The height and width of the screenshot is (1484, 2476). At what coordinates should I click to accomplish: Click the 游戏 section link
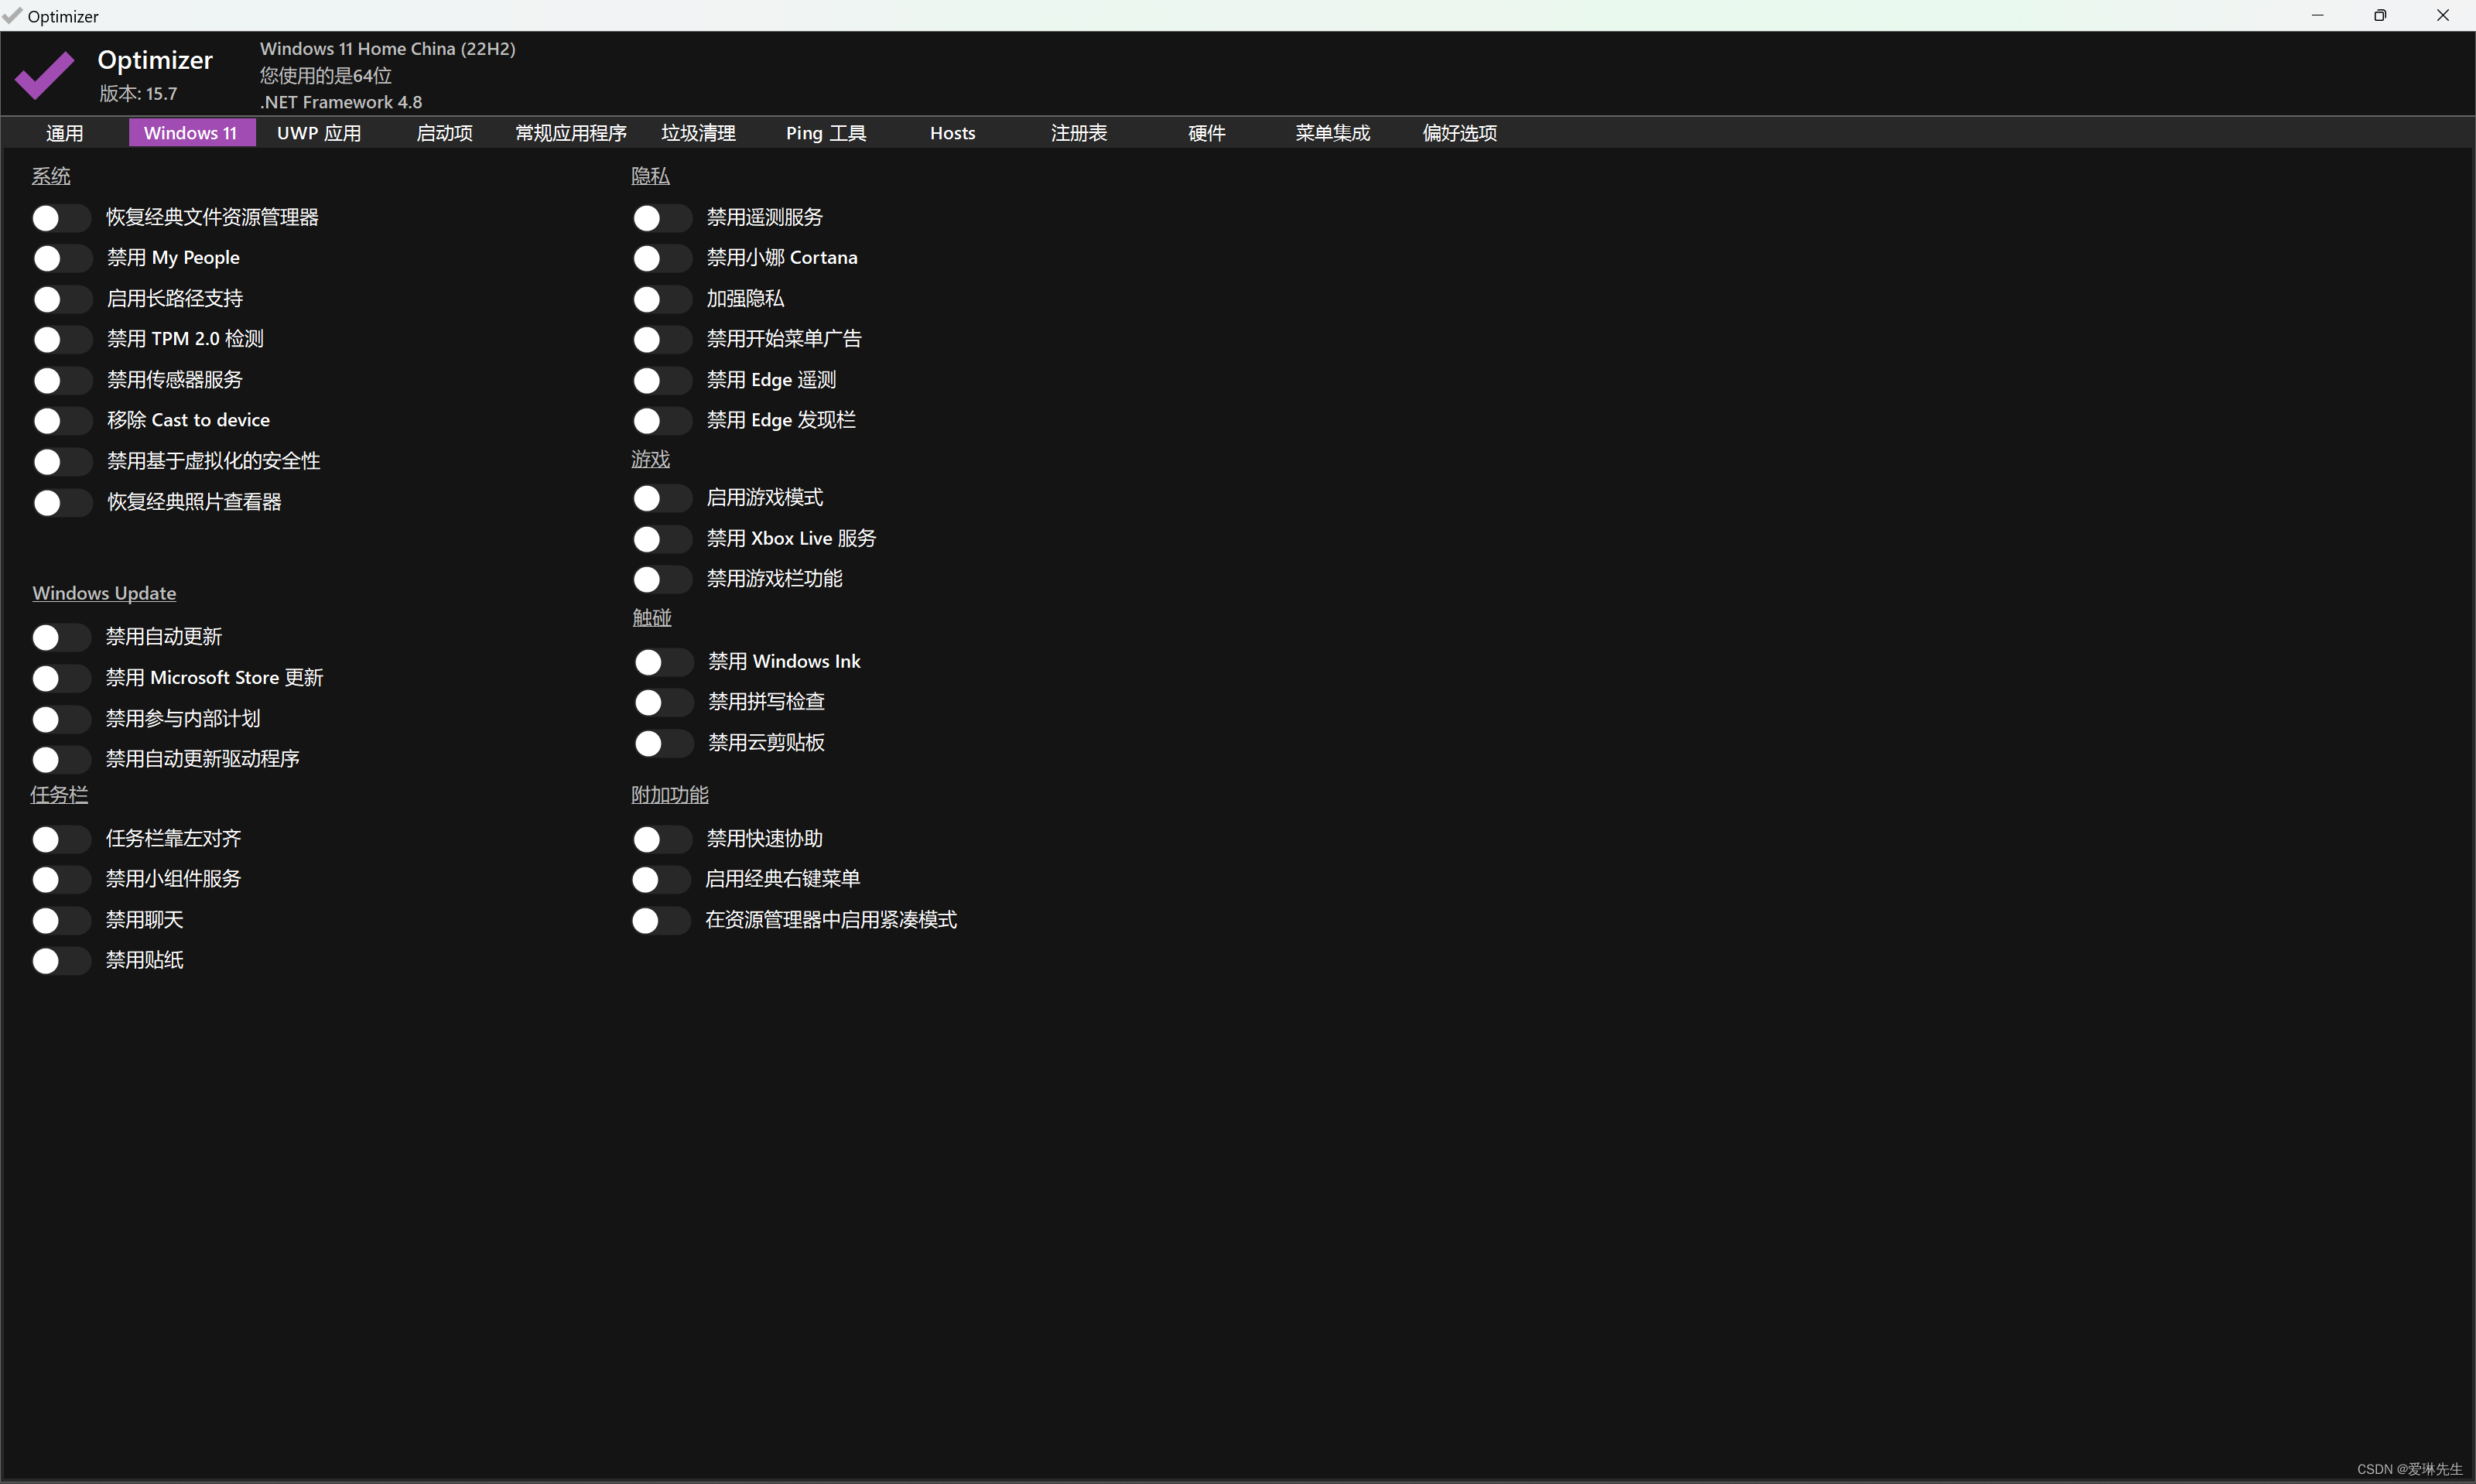(x=650, y=459)
